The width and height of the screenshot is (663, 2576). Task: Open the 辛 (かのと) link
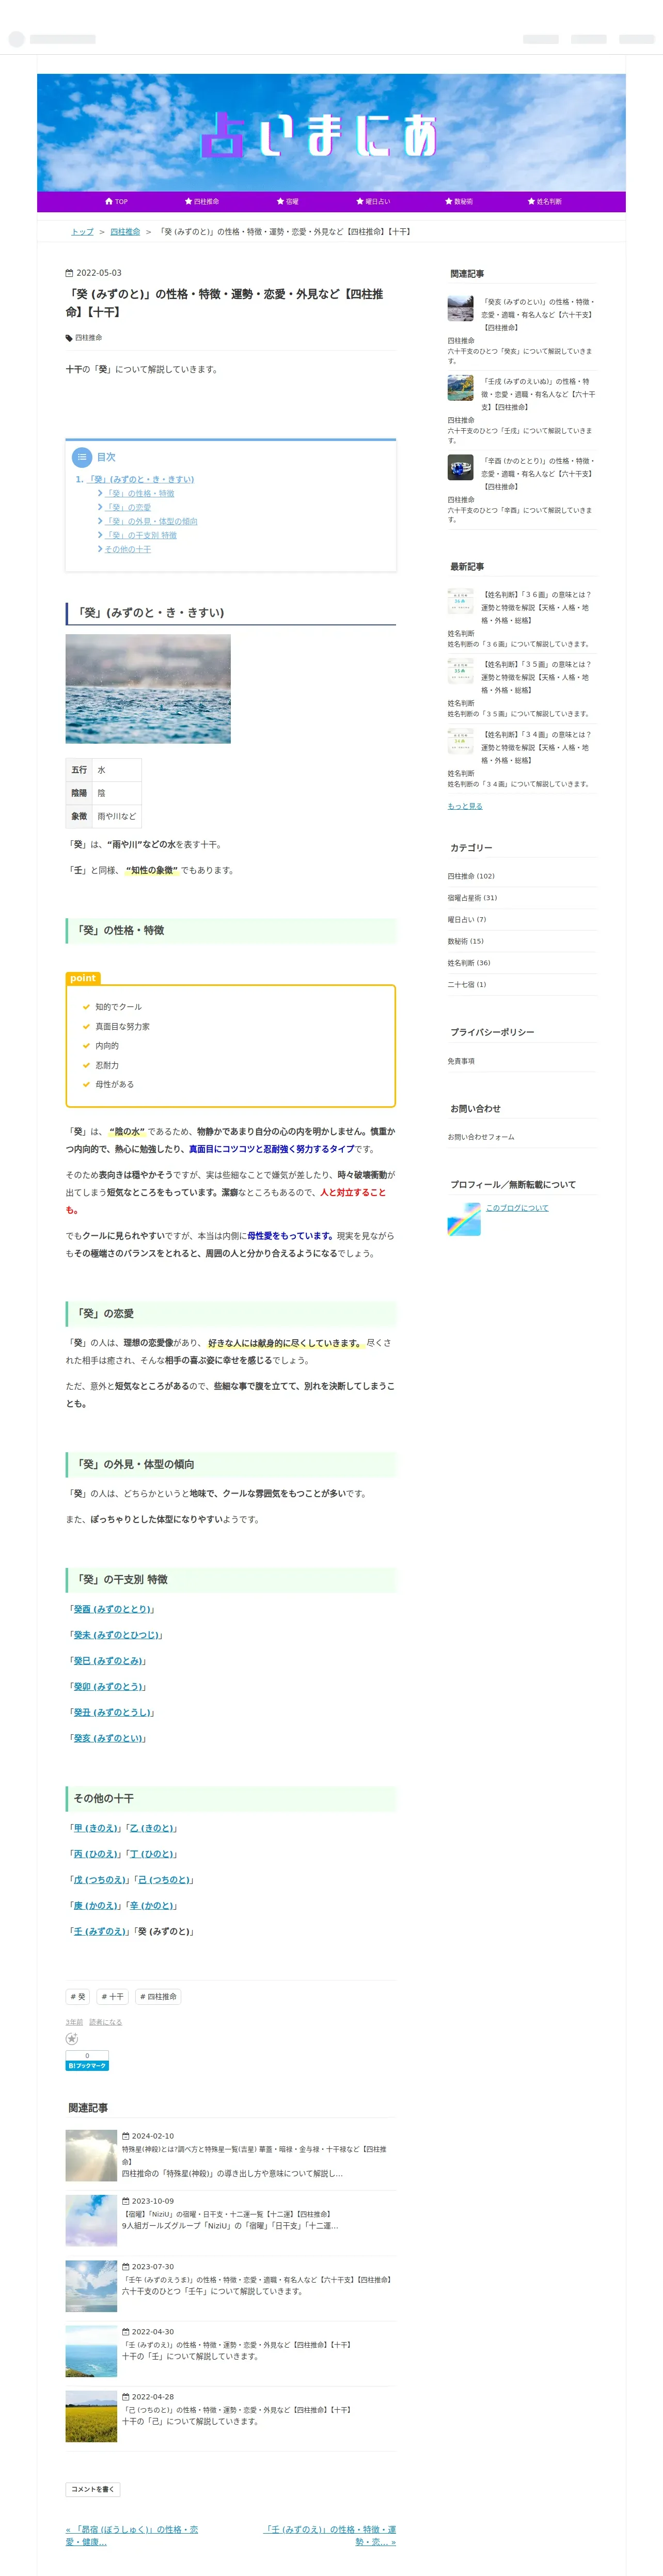point(151,1907)
